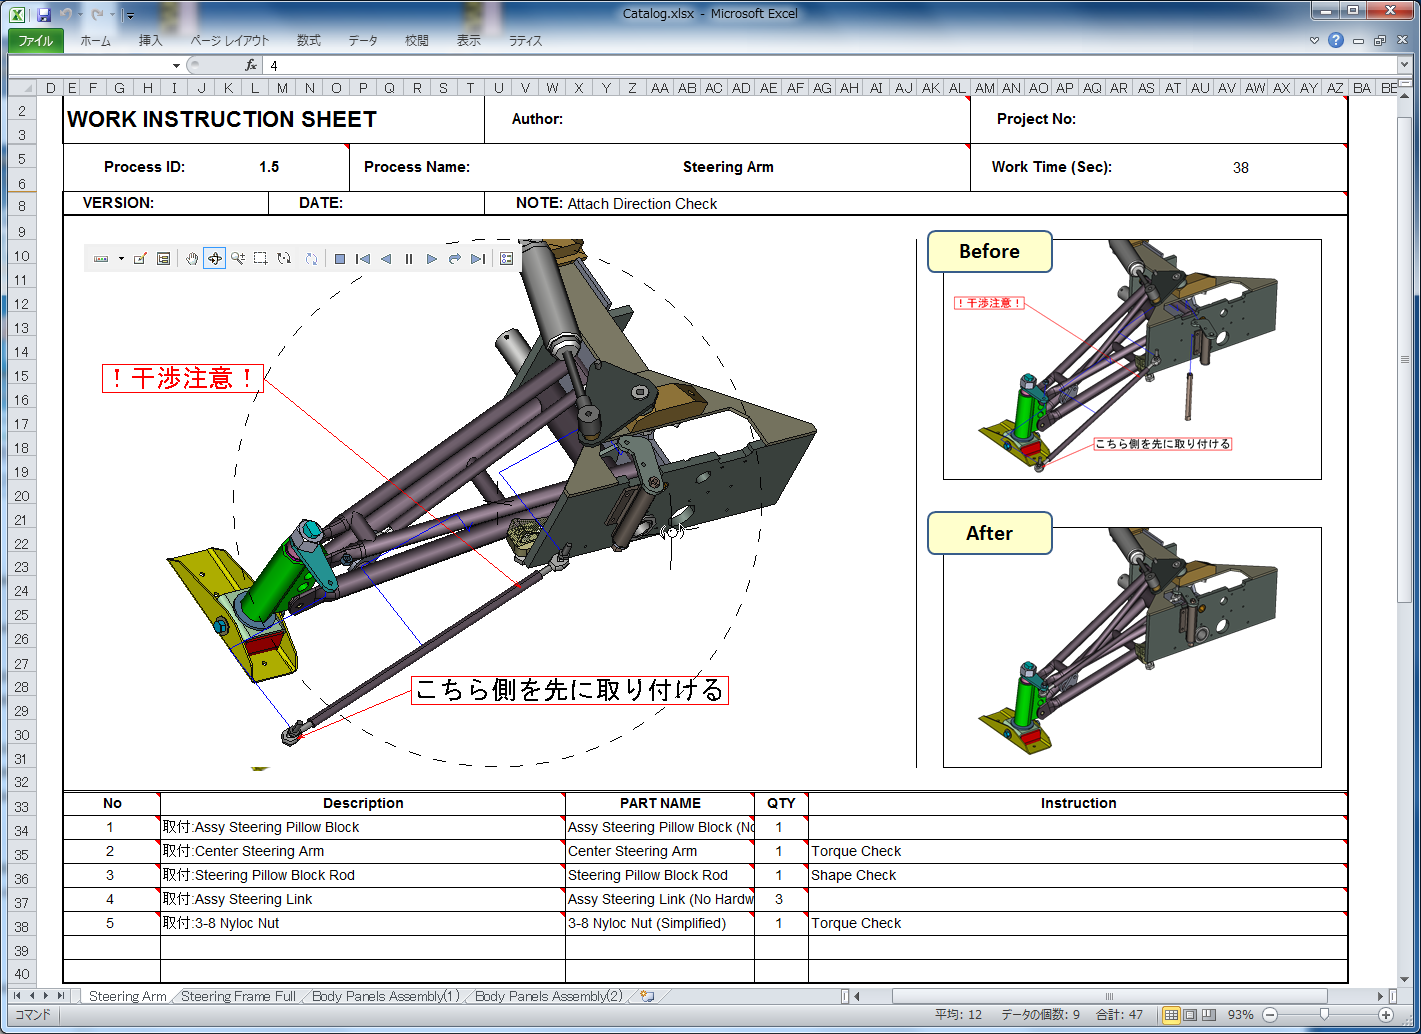Image resolution: width=1421 pixels, height=1034 pixels.
Task: Click the spin rotation tool in viewer toolbar
Action: tap(285, 259)
